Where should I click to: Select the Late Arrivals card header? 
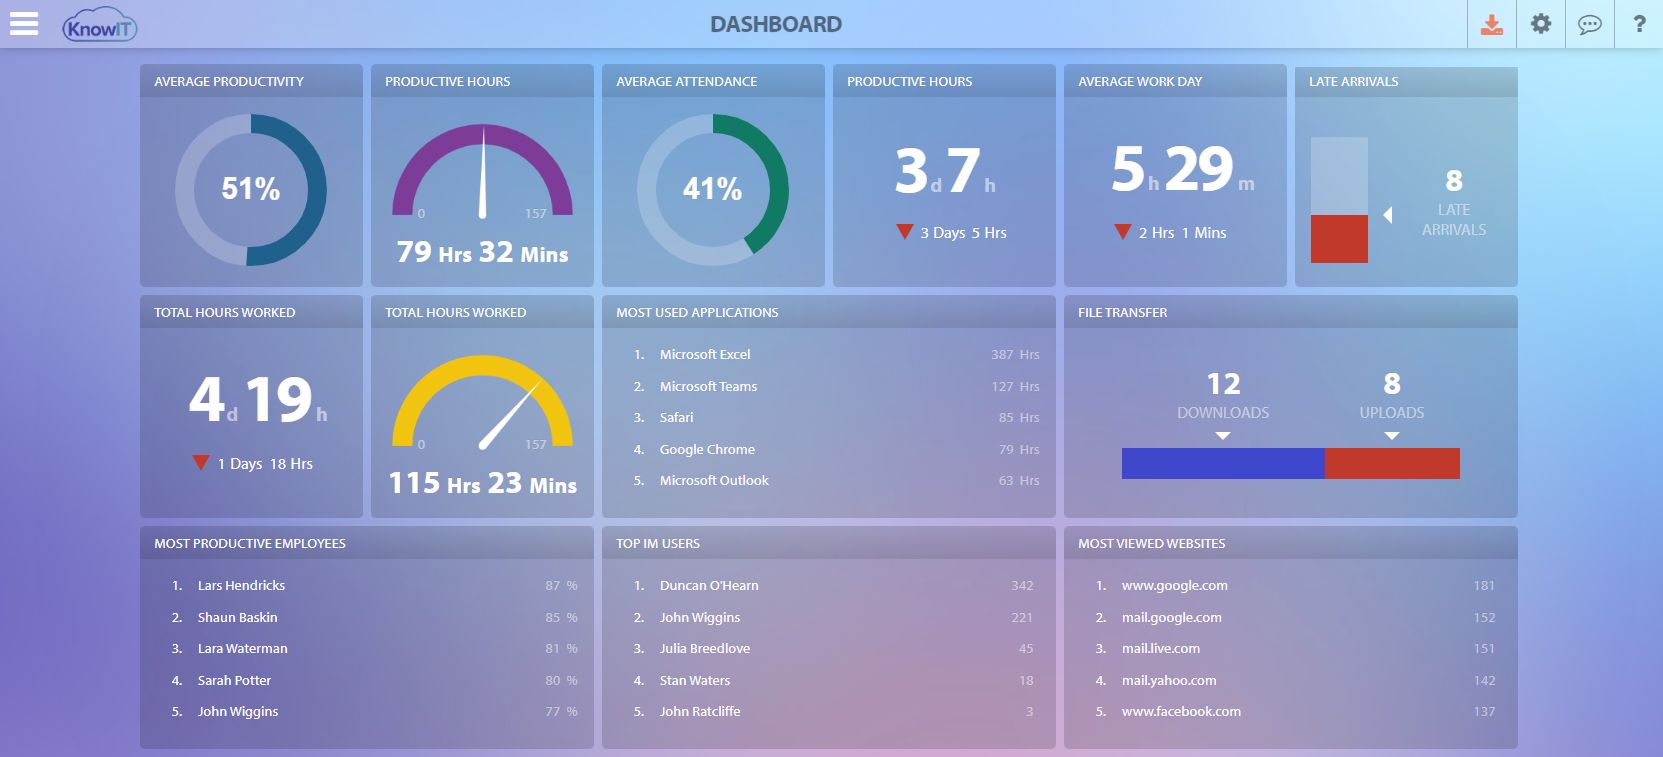[x=1406, y=81]
